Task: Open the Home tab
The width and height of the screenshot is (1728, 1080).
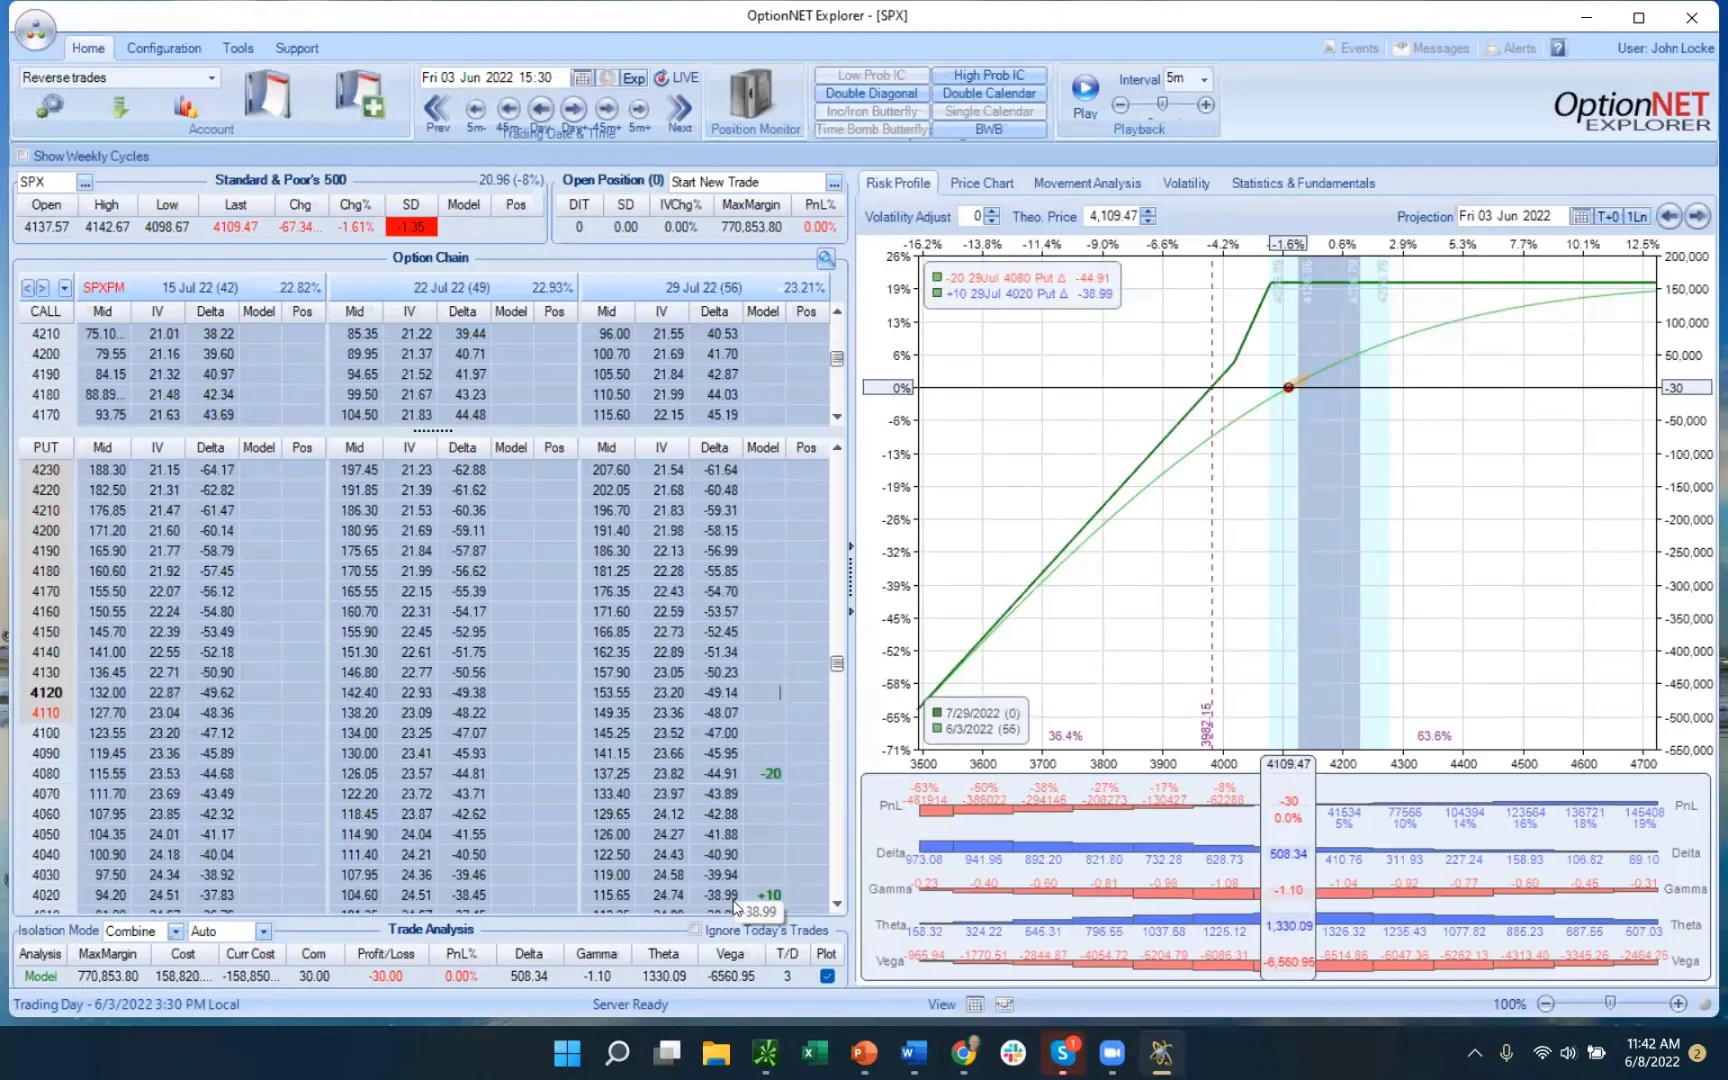Action: point(88,48)
